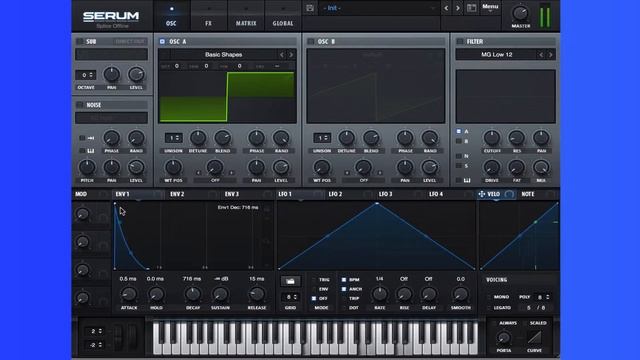Image resolution: width=640 pixels, height=360 pixels.
Task: Enable the SUB oscillator
Action: [x=80, y=42]
